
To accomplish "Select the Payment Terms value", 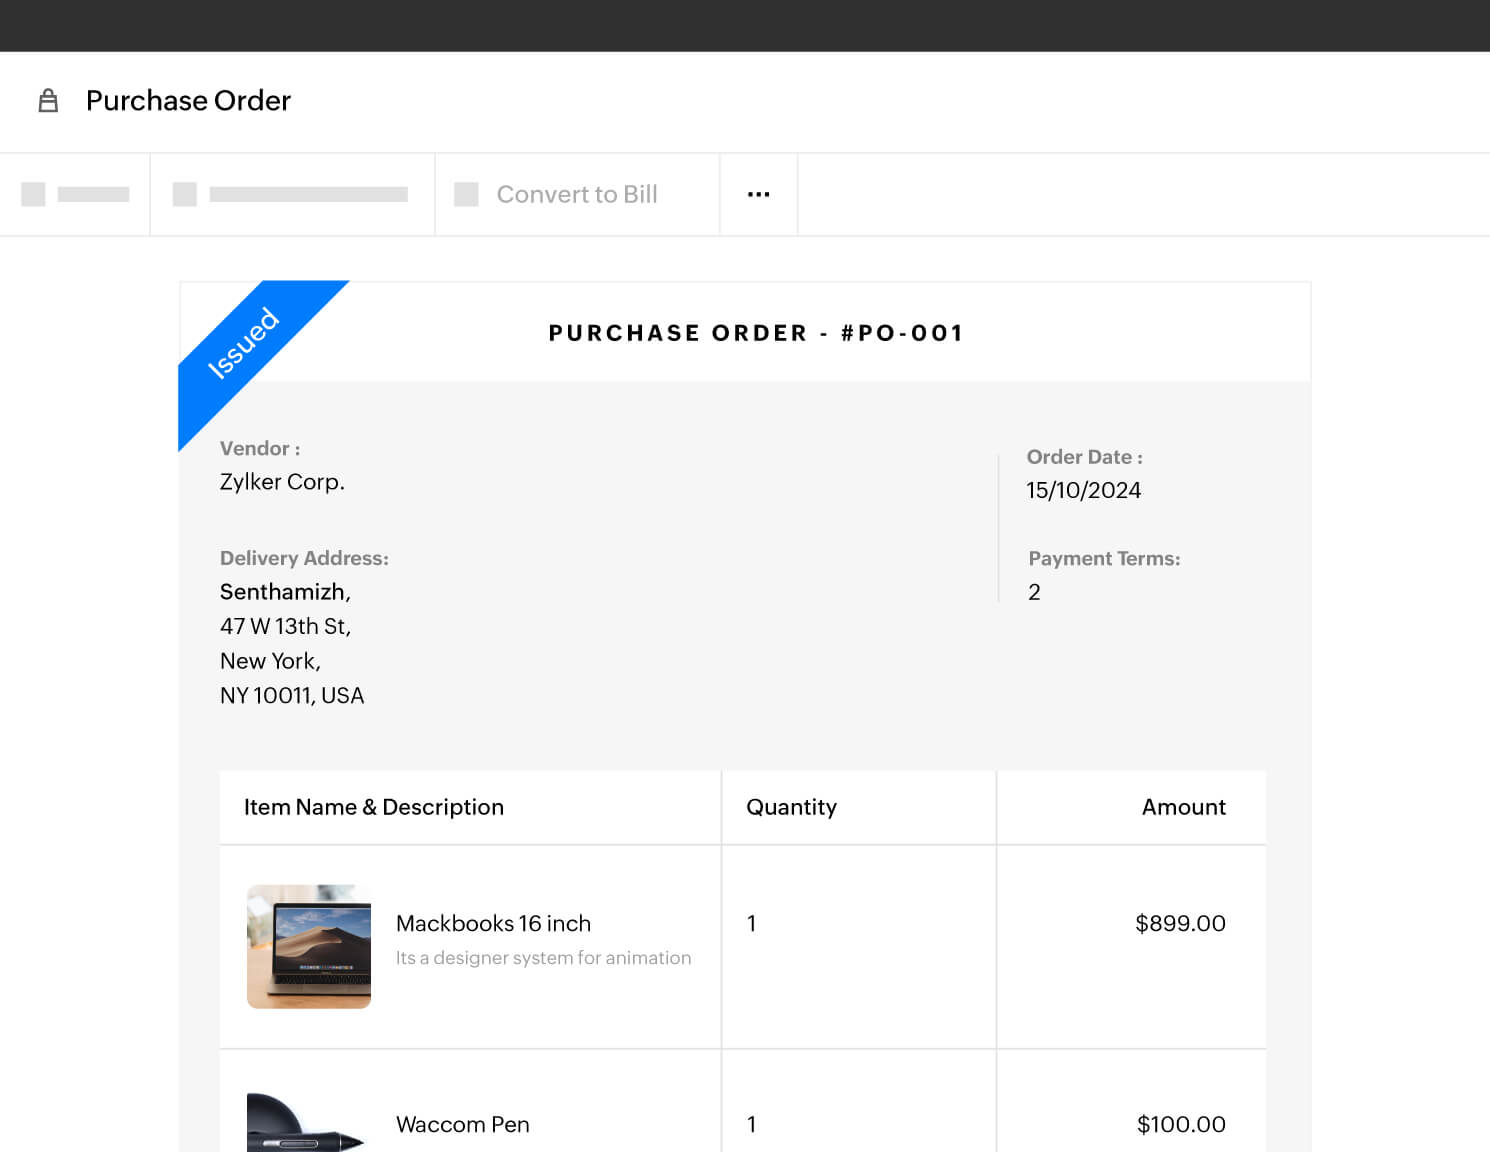I will click(1034, 592).
